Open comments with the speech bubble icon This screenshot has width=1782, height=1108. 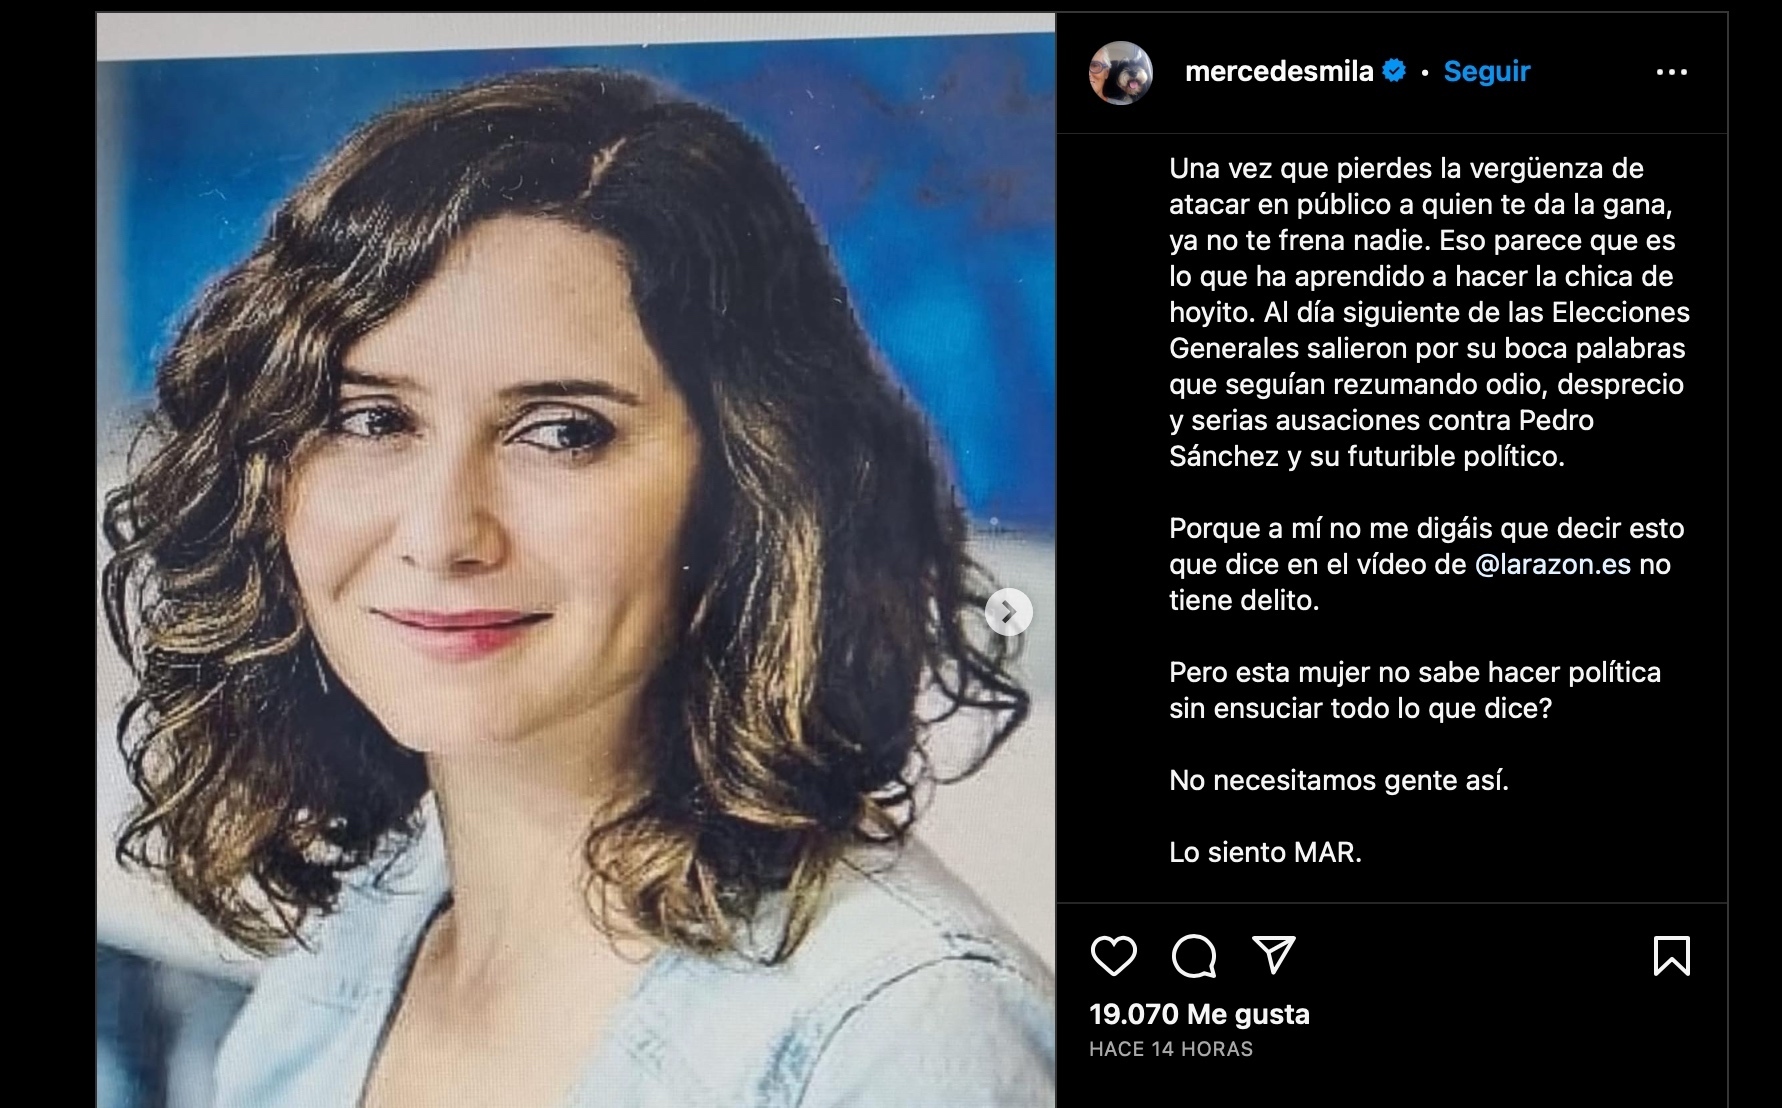(x=1194, y=956)
